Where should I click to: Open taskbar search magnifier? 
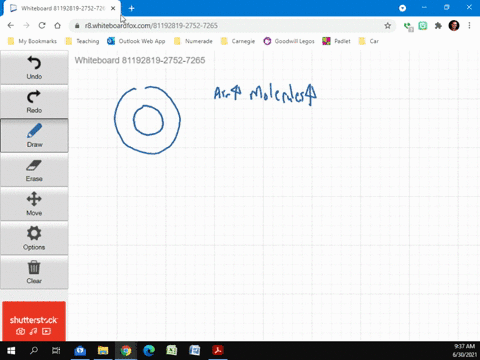[x=34, y=351]
